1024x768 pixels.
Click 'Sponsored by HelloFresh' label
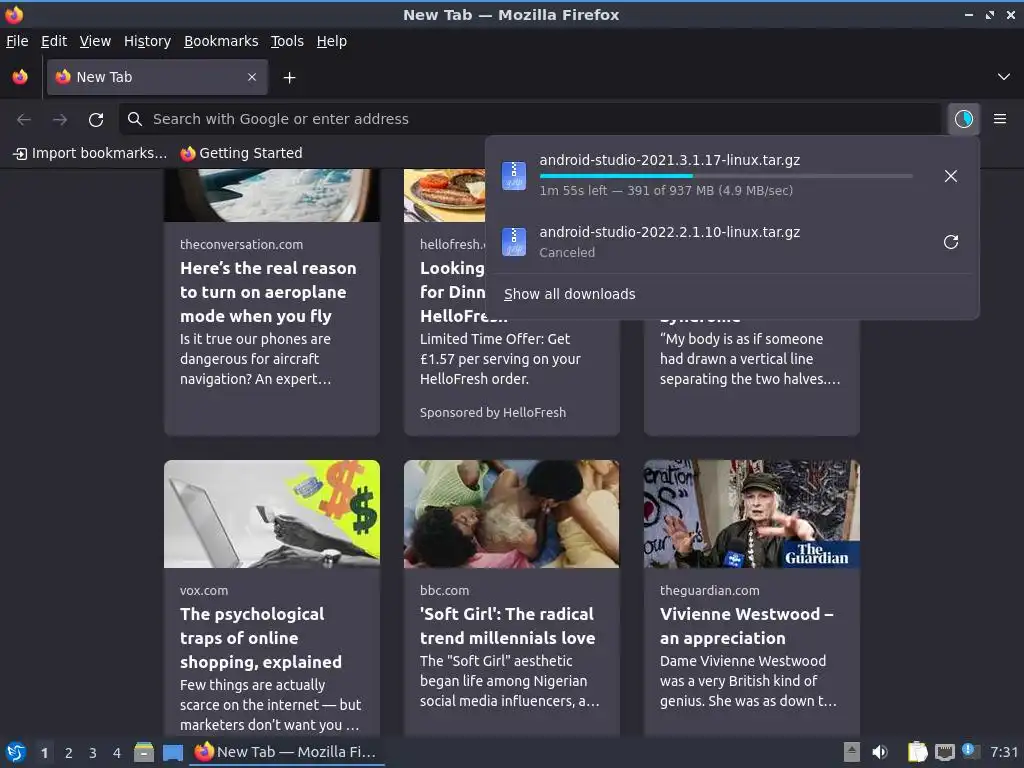coord(493,413)
